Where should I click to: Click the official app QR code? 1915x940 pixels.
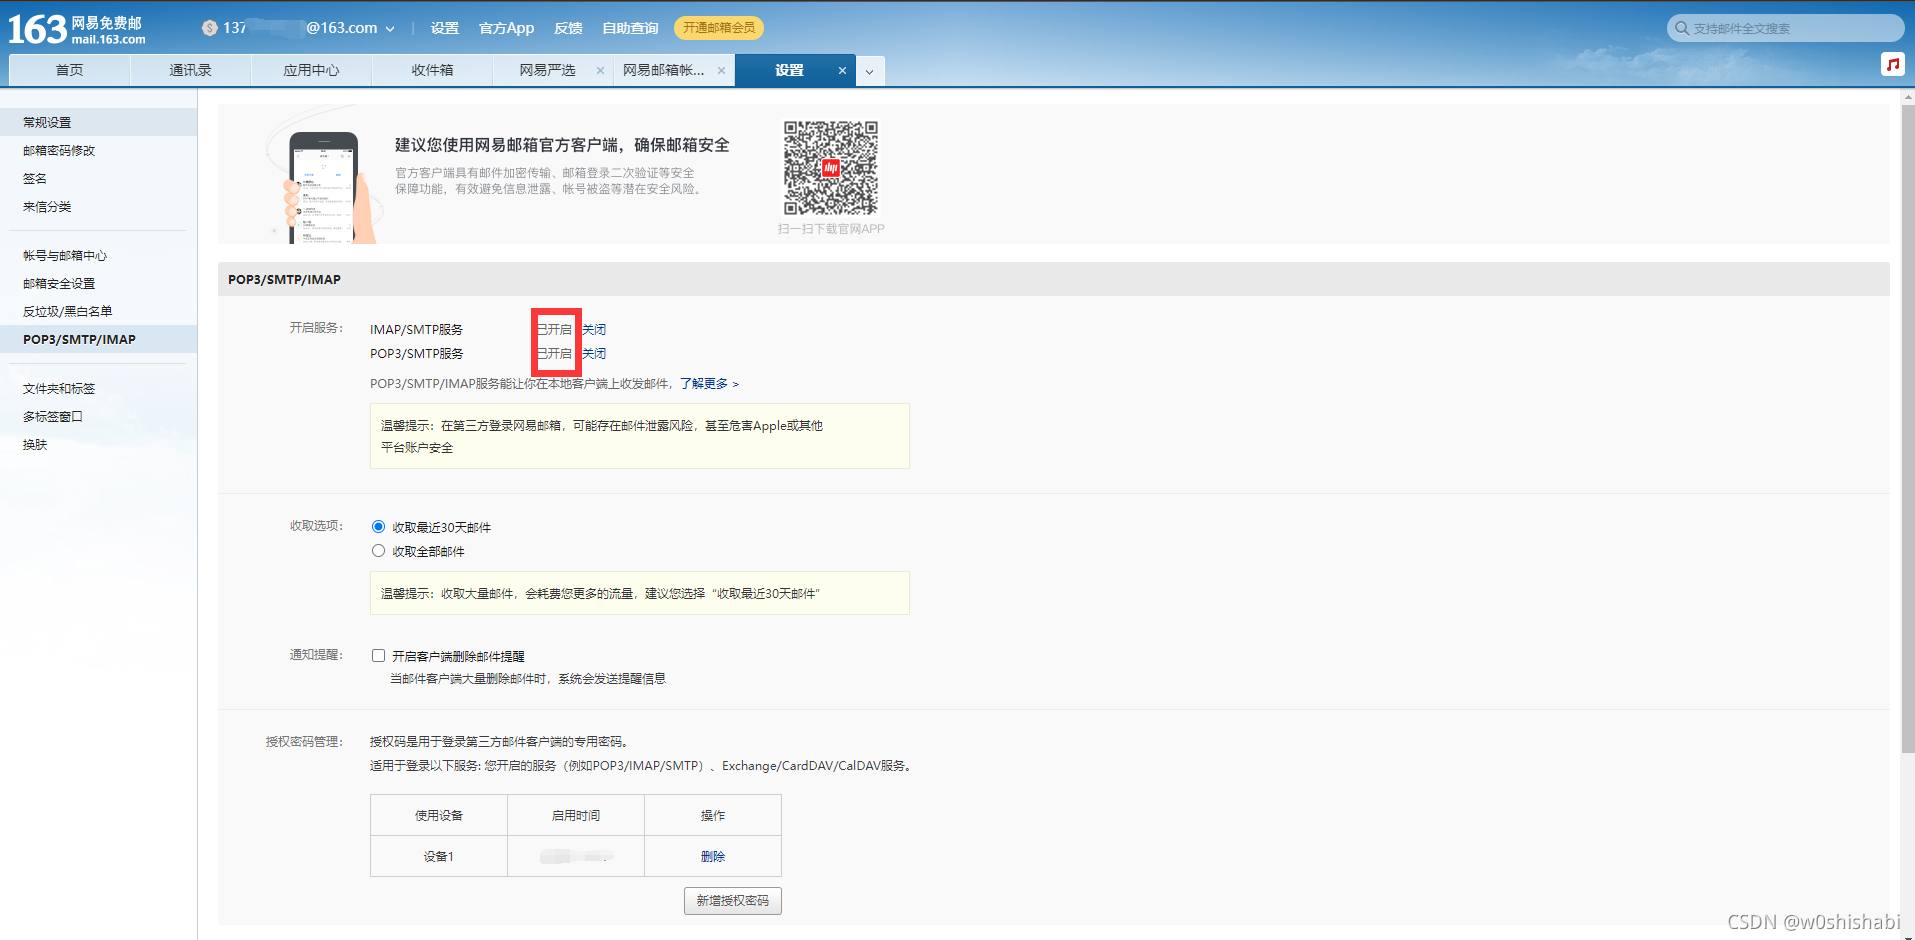pos(831,168)
